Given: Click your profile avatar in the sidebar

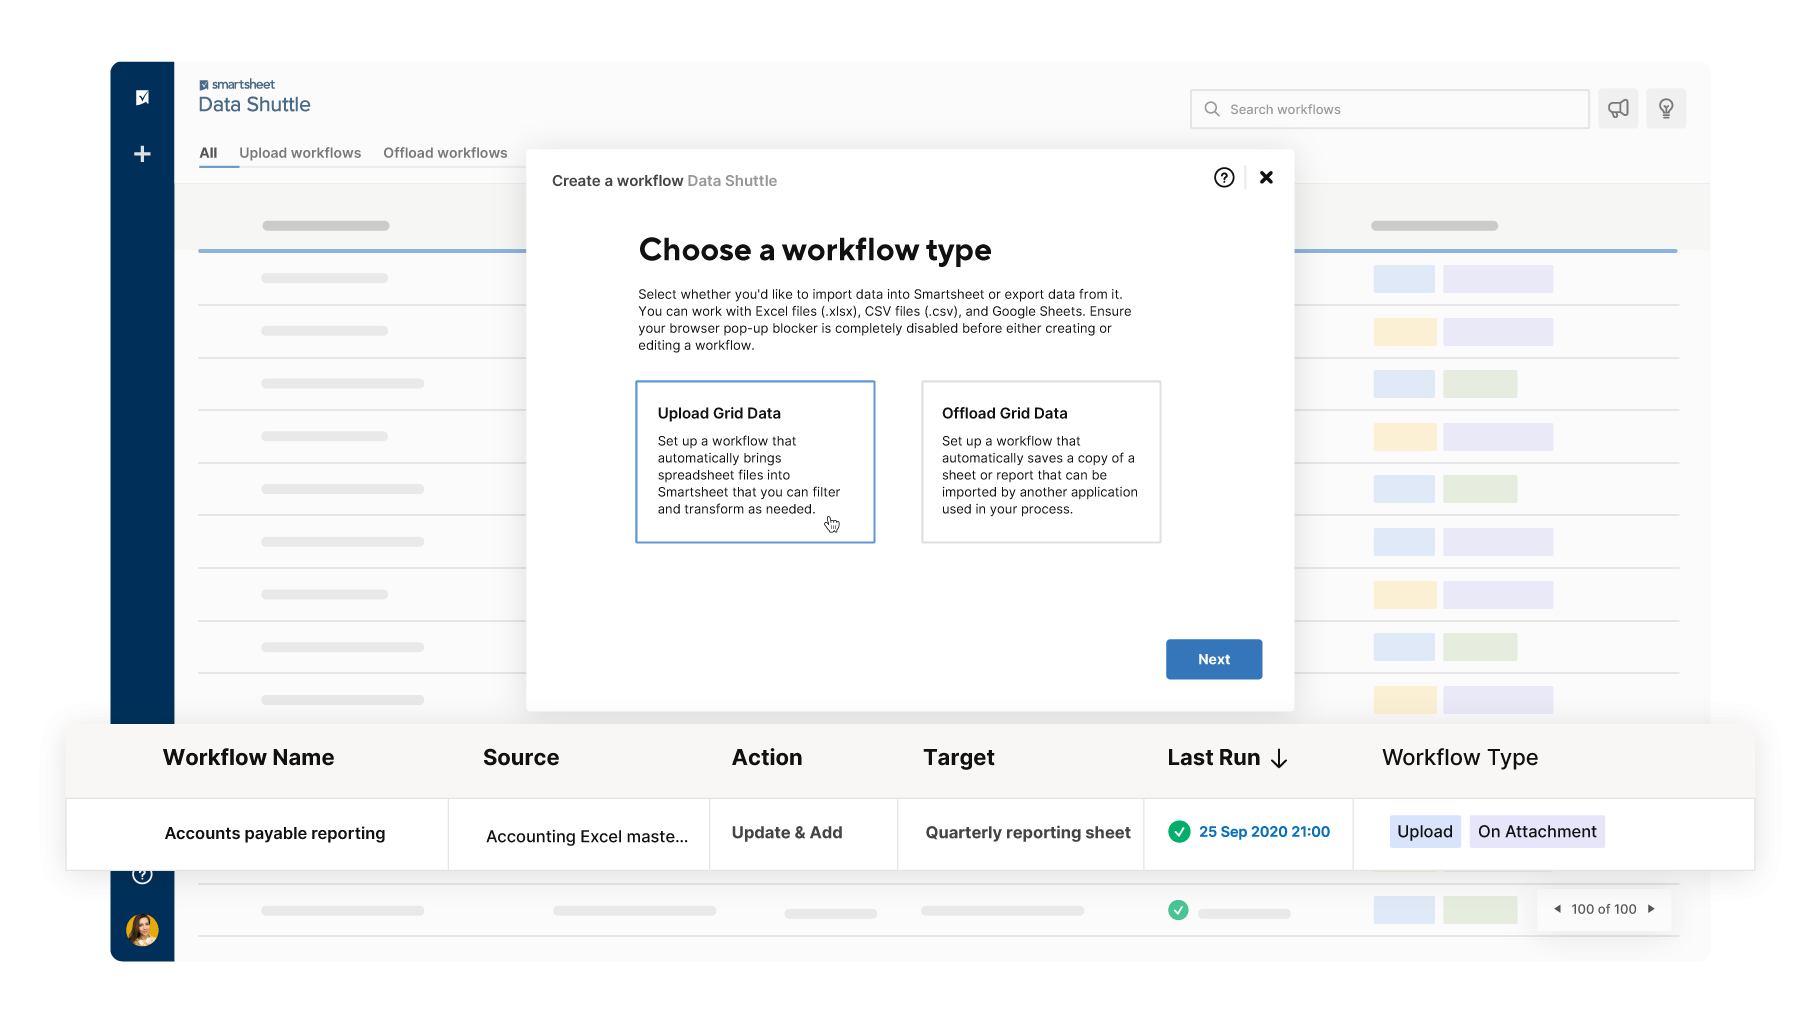Looking at the screenshot, I should (x=142, y=930).
